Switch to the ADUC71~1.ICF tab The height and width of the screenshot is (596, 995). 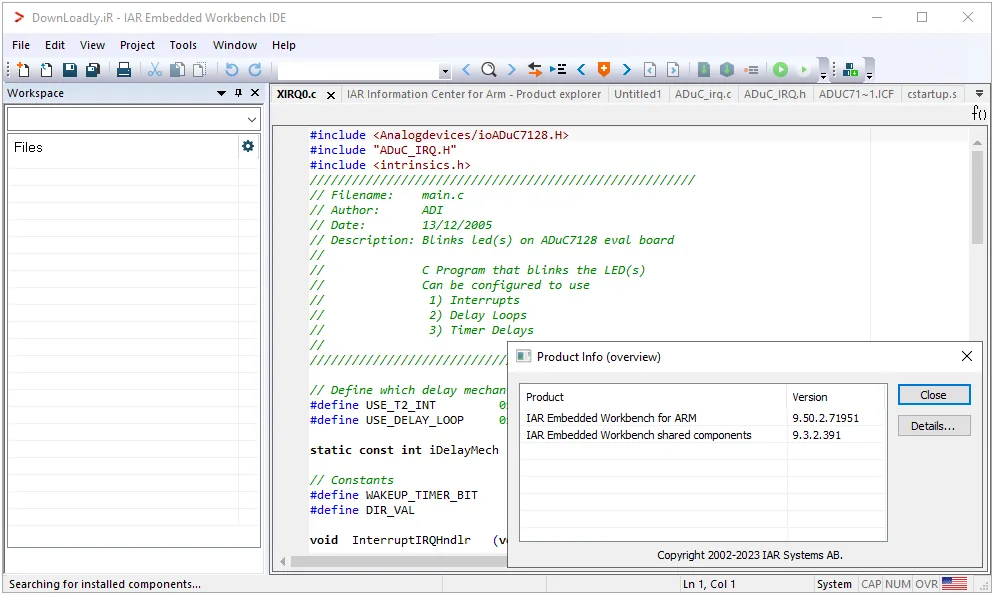(856, 94)
